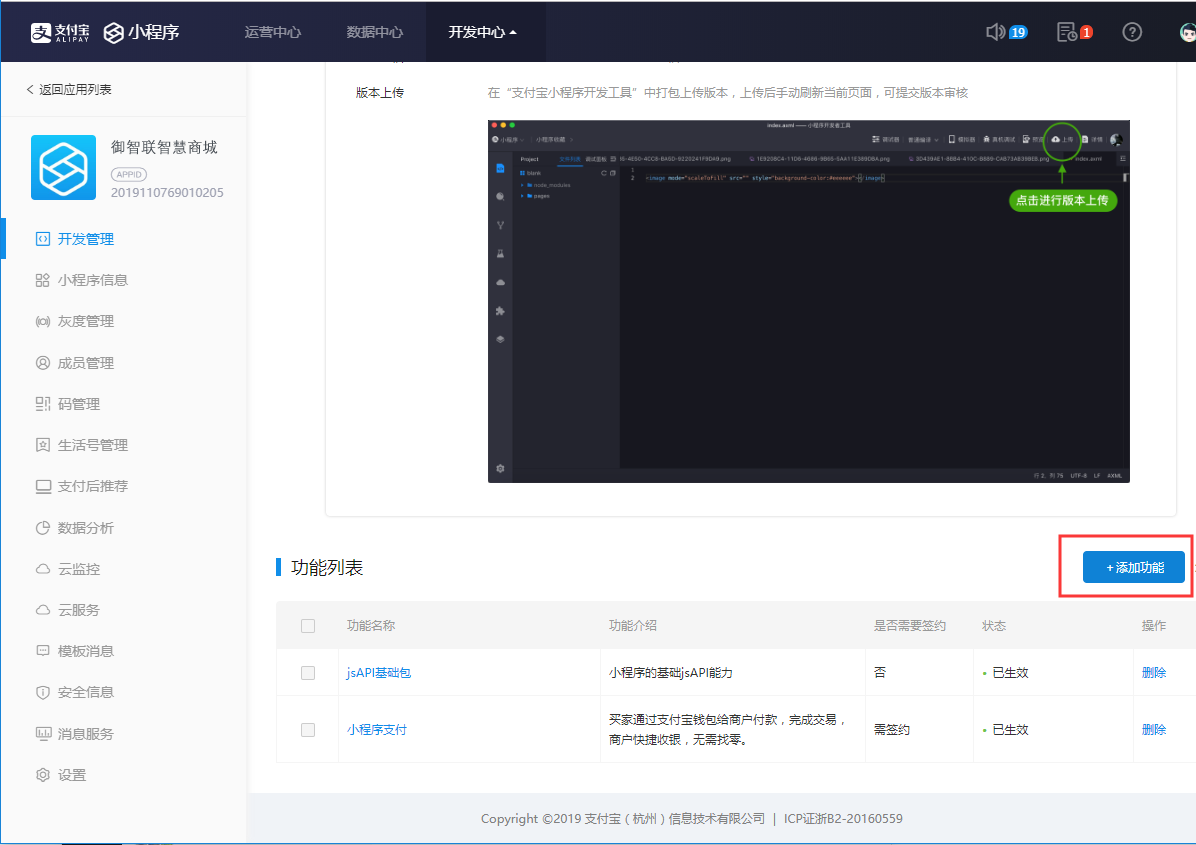Click the user avatar icon
The height and width of the screenshot is (845, 1196).
tap(1186, 32)
